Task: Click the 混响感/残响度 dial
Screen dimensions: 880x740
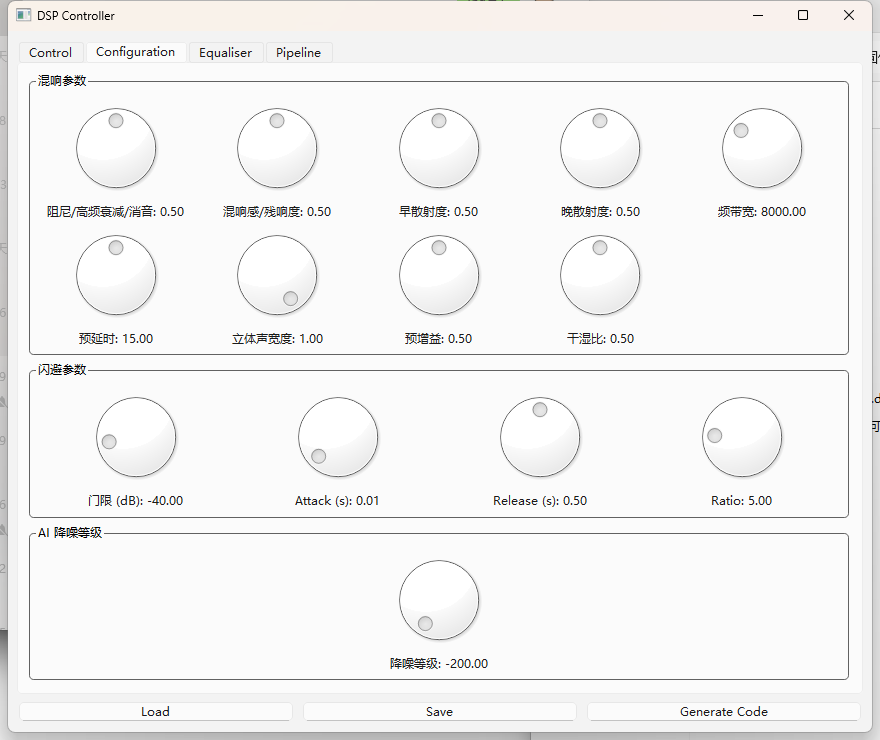Action: 277,148
